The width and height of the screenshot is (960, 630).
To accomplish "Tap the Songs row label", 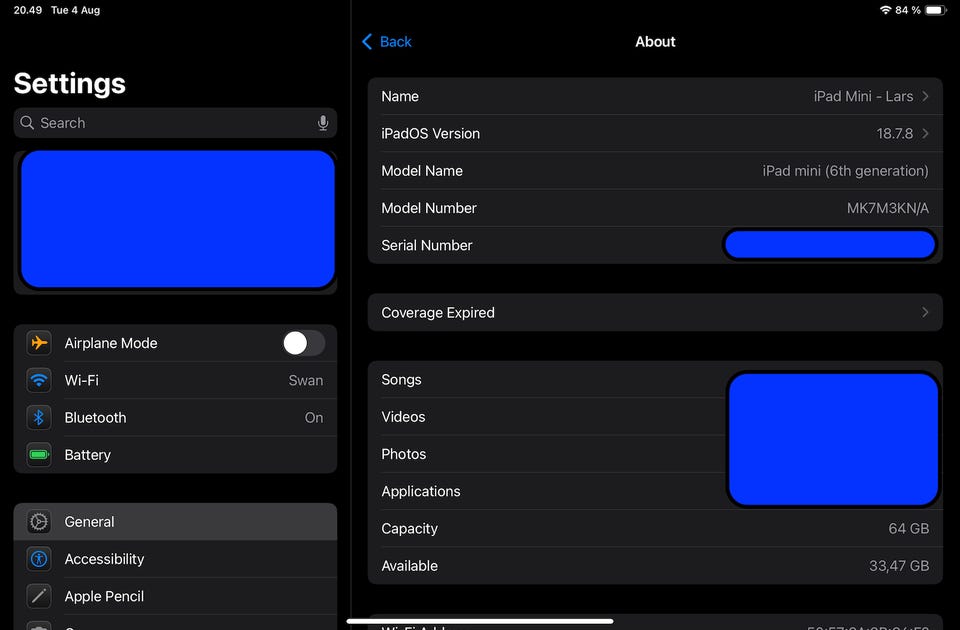I will tap(401, 380).
